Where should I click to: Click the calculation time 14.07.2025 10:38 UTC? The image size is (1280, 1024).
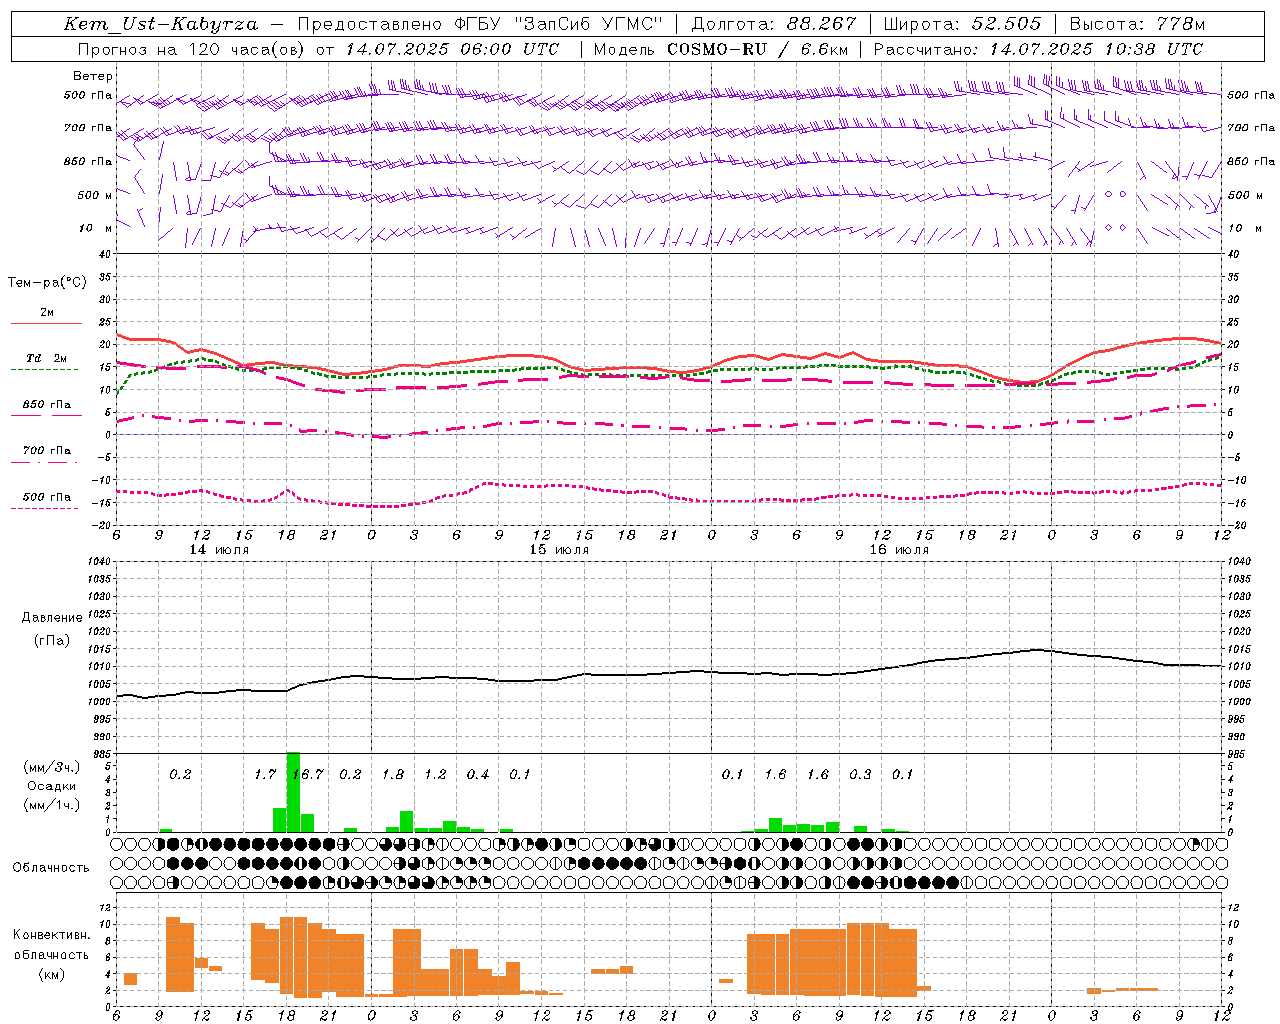click(x=1096, y=49)
